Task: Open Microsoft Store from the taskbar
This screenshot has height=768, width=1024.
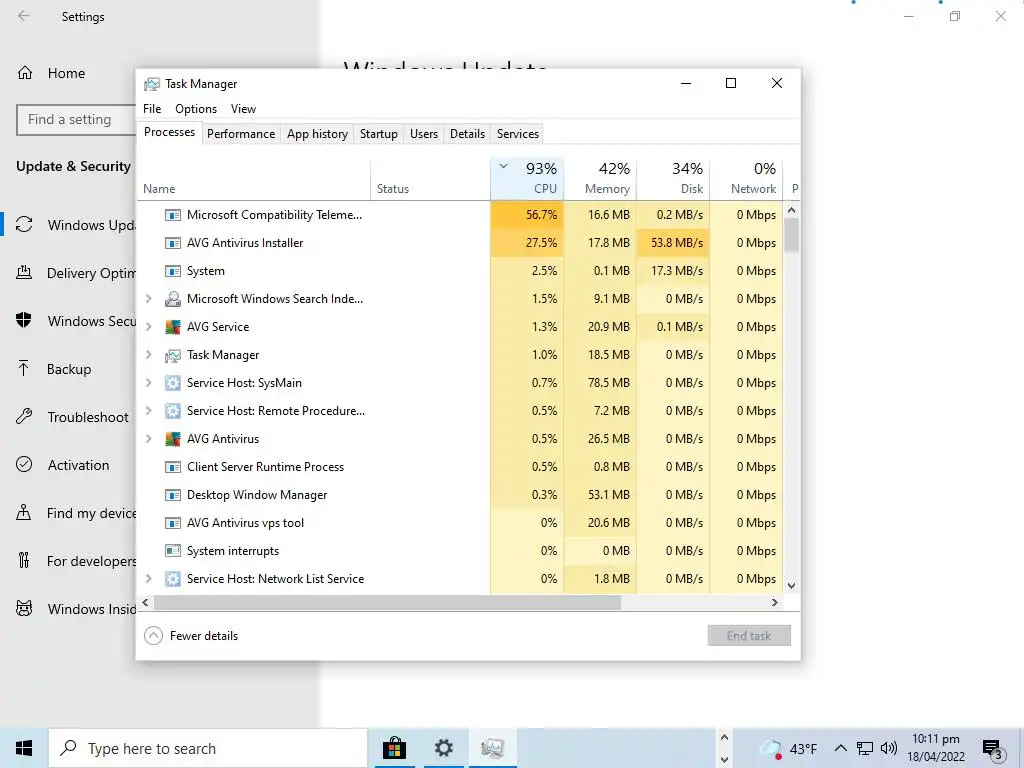Action: coord(394,748)
